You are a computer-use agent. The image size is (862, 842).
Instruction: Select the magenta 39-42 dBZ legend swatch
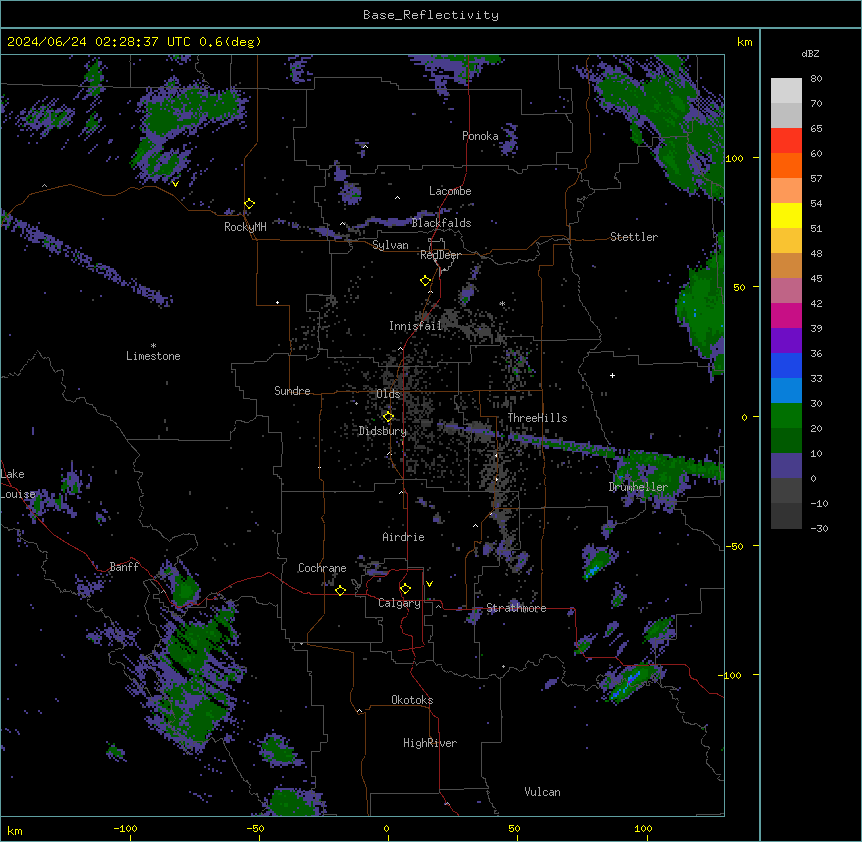(786, 316)
